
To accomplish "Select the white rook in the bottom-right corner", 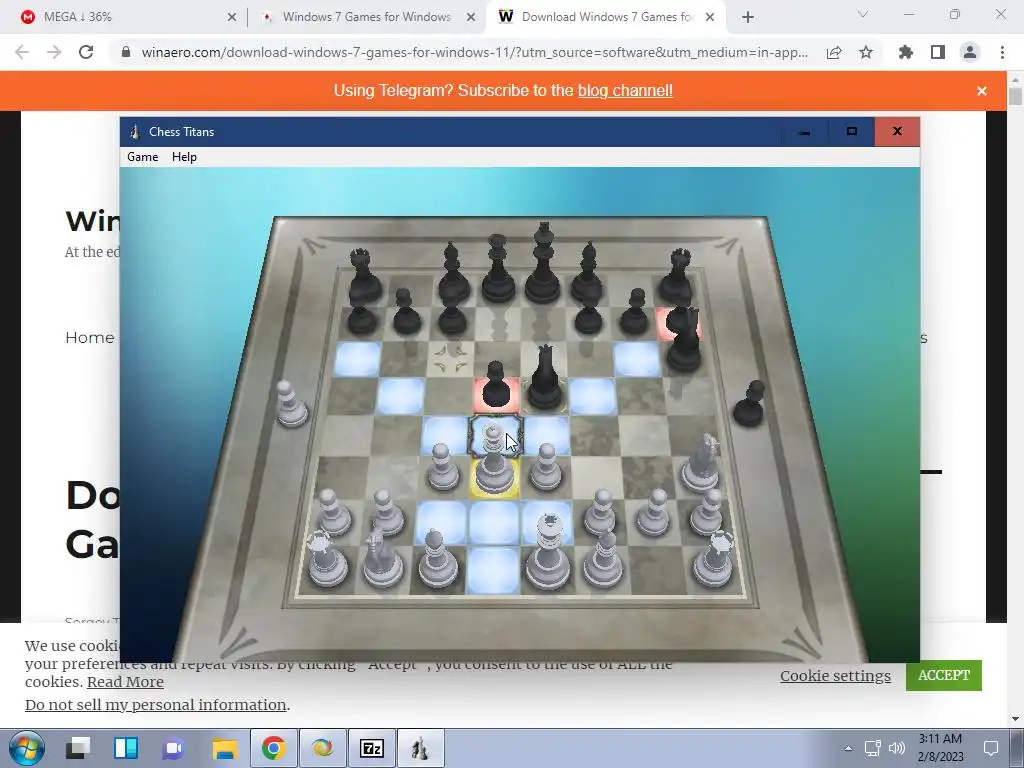I will (712, 560).
